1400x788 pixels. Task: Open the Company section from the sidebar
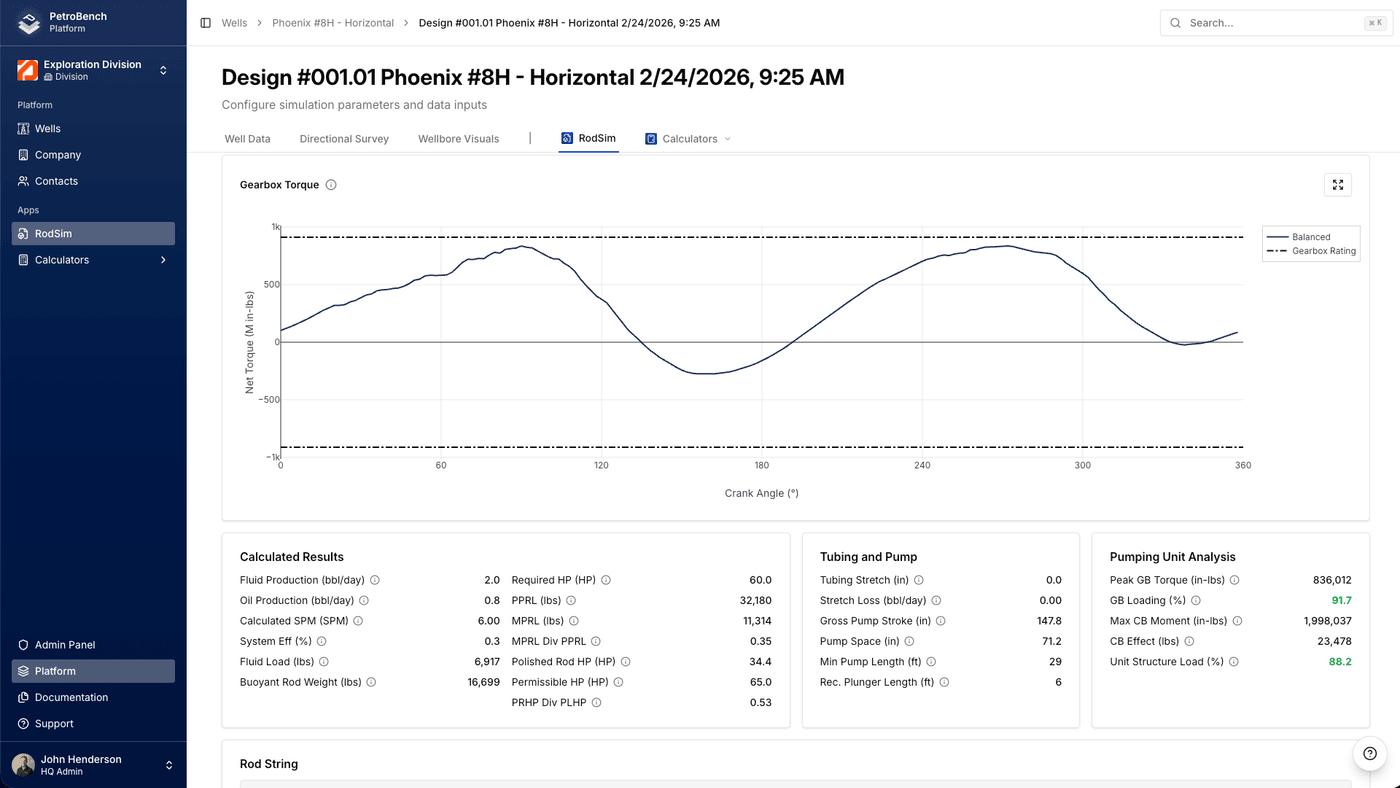(x=60, y=155)
